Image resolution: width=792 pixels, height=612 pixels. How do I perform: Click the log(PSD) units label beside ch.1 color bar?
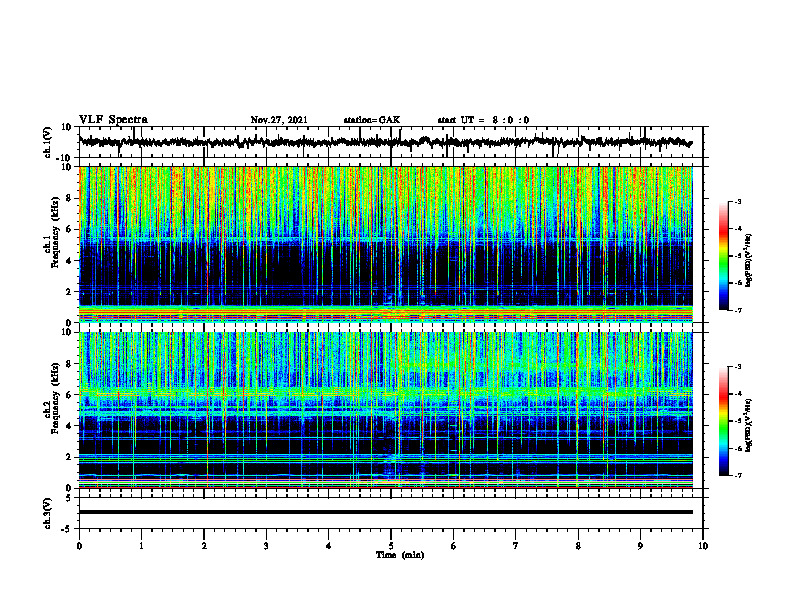point(749,260)
